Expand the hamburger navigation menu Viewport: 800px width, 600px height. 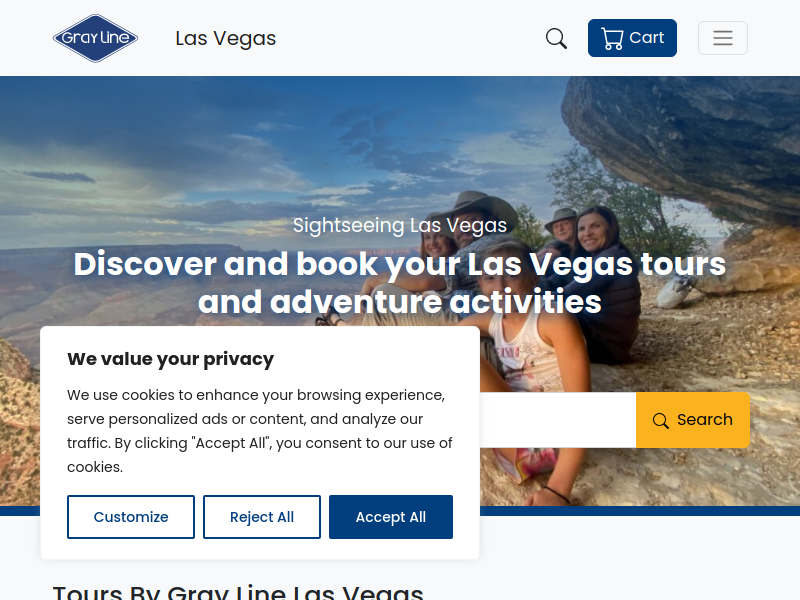tap(722, 38)
